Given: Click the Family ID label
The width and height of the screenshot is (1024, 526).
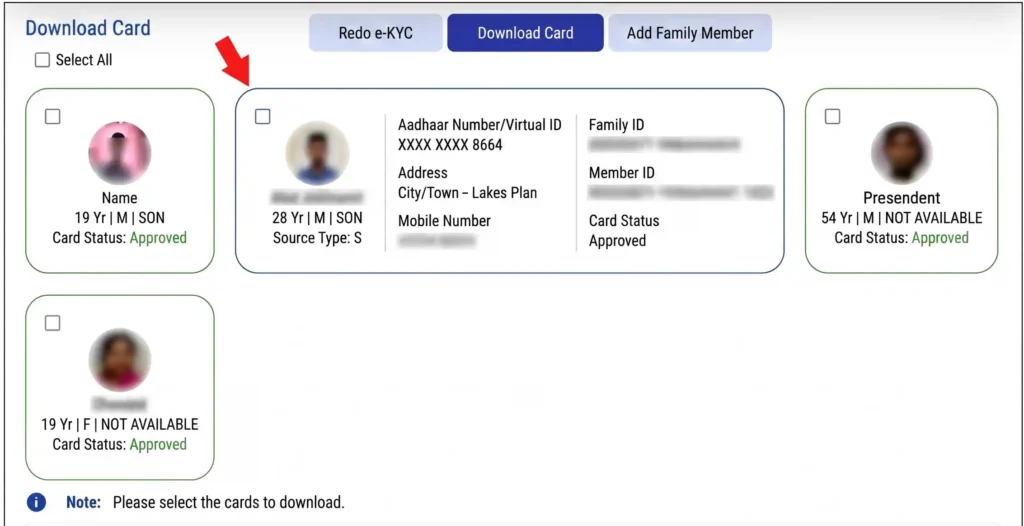Looking at the screenshot, I should tap(616, 124).
